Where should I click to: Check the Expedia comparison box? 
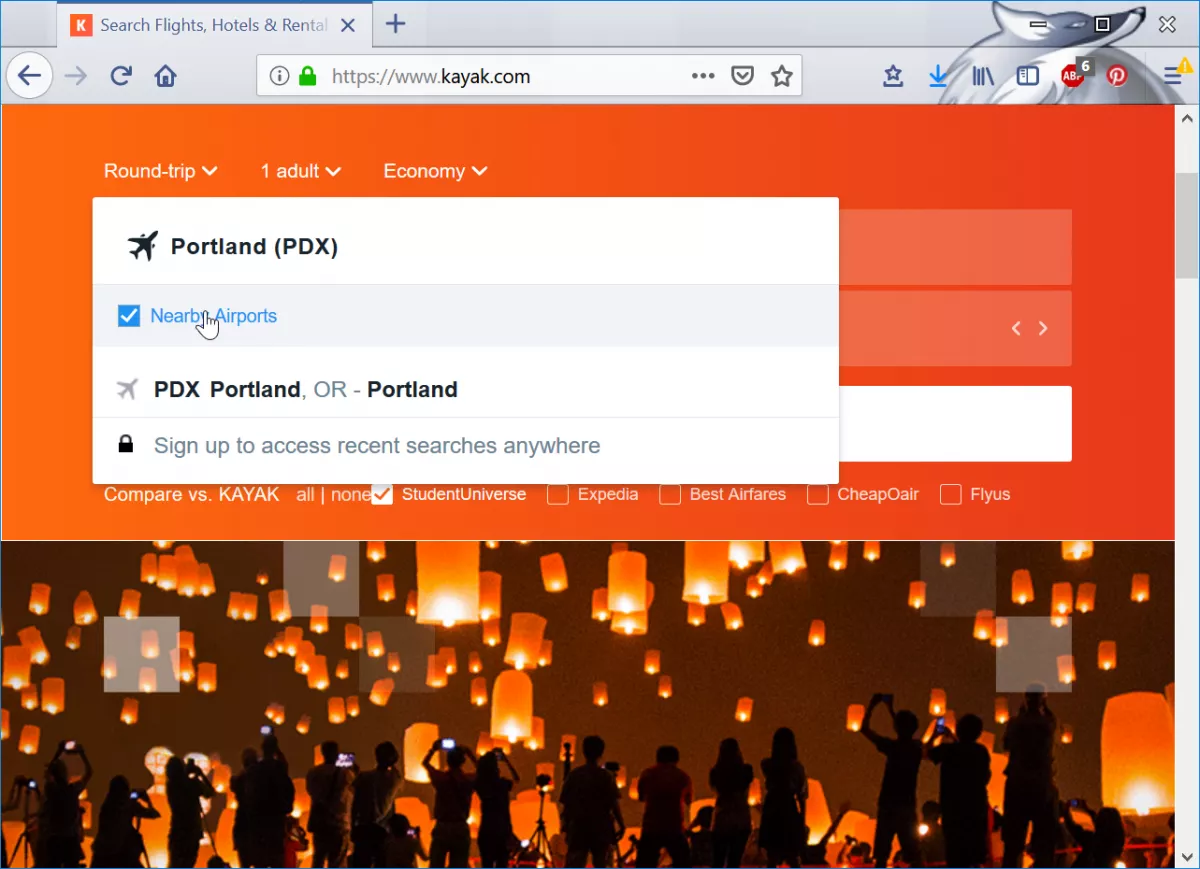coord(558,494)
